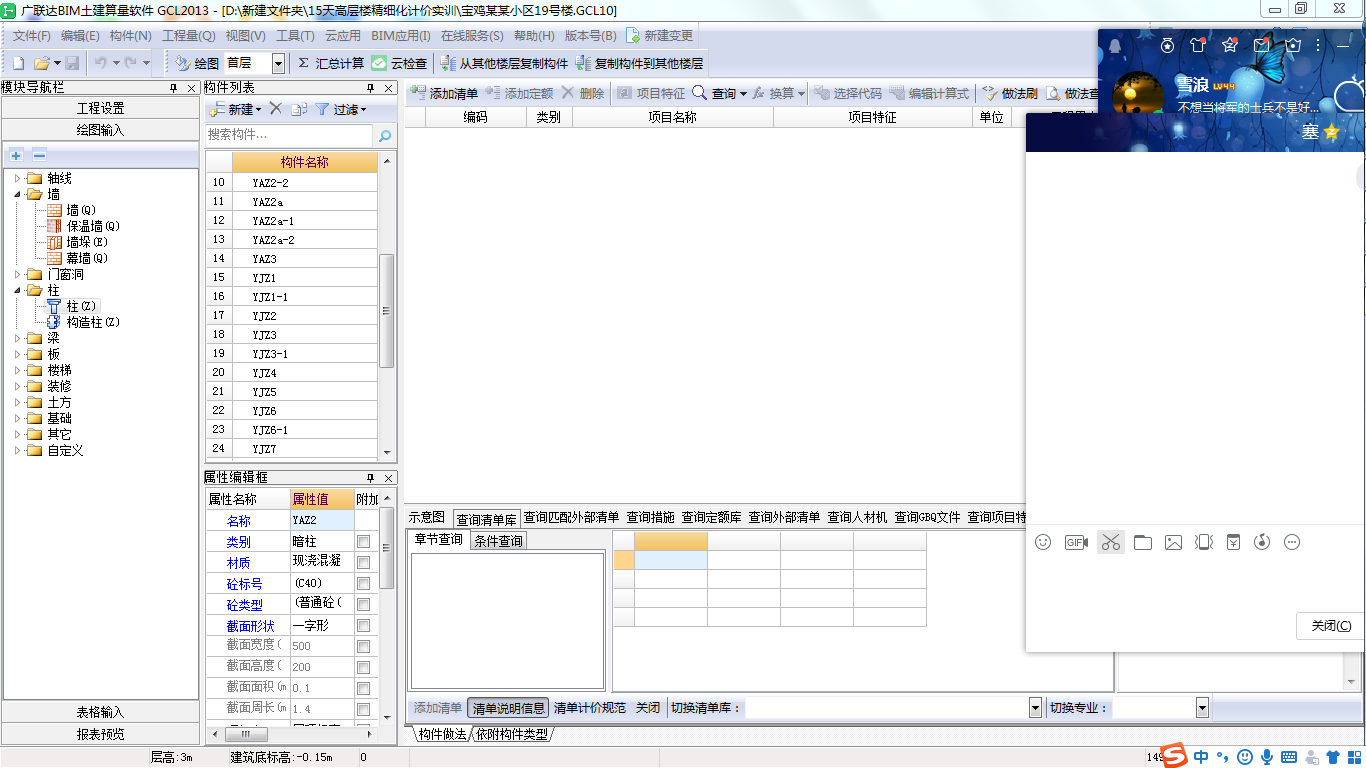
Task: Open the 工程量(Q) menu
Action: (188, 35)
